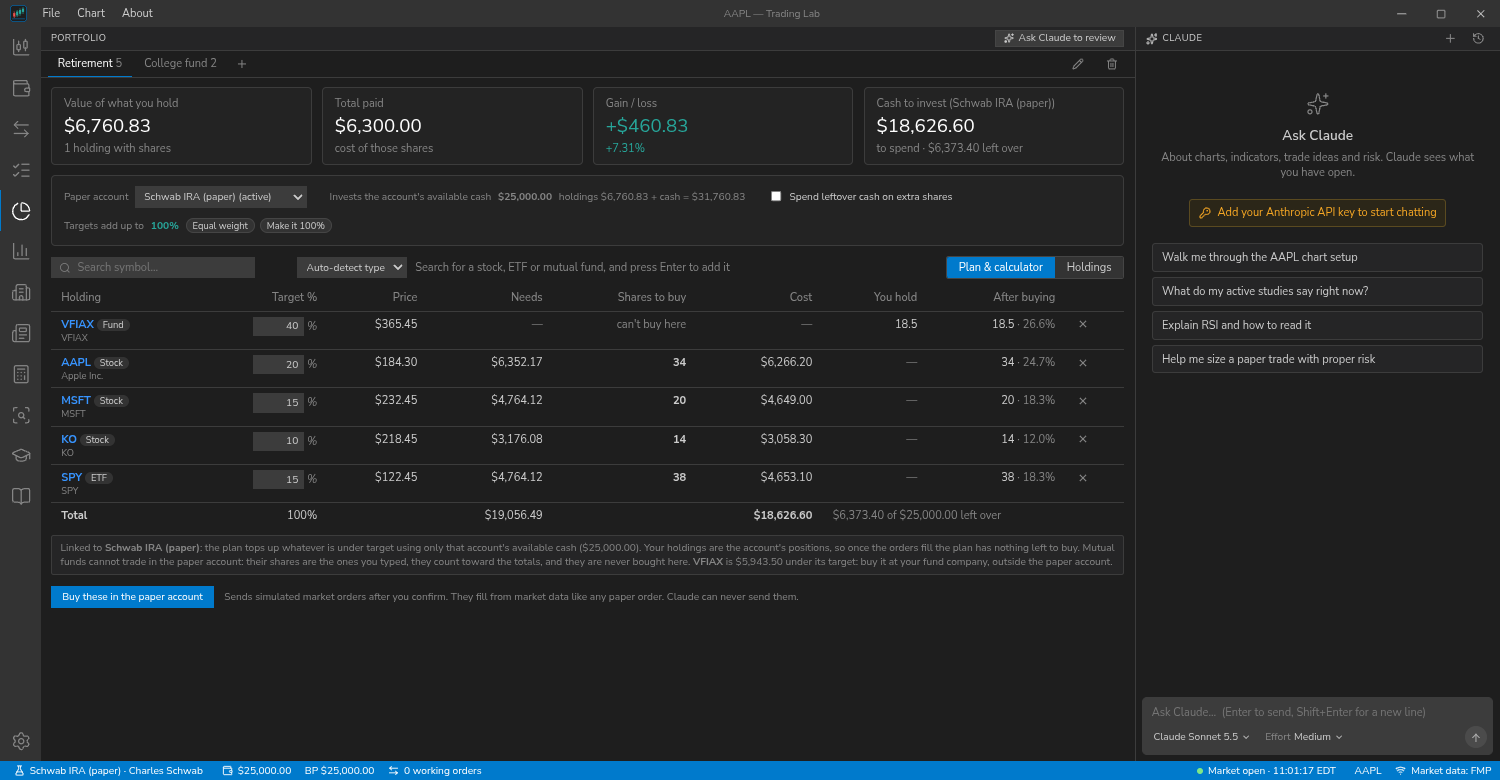
Task: Remove the KO row with its X
Action: click(1083, 440)
